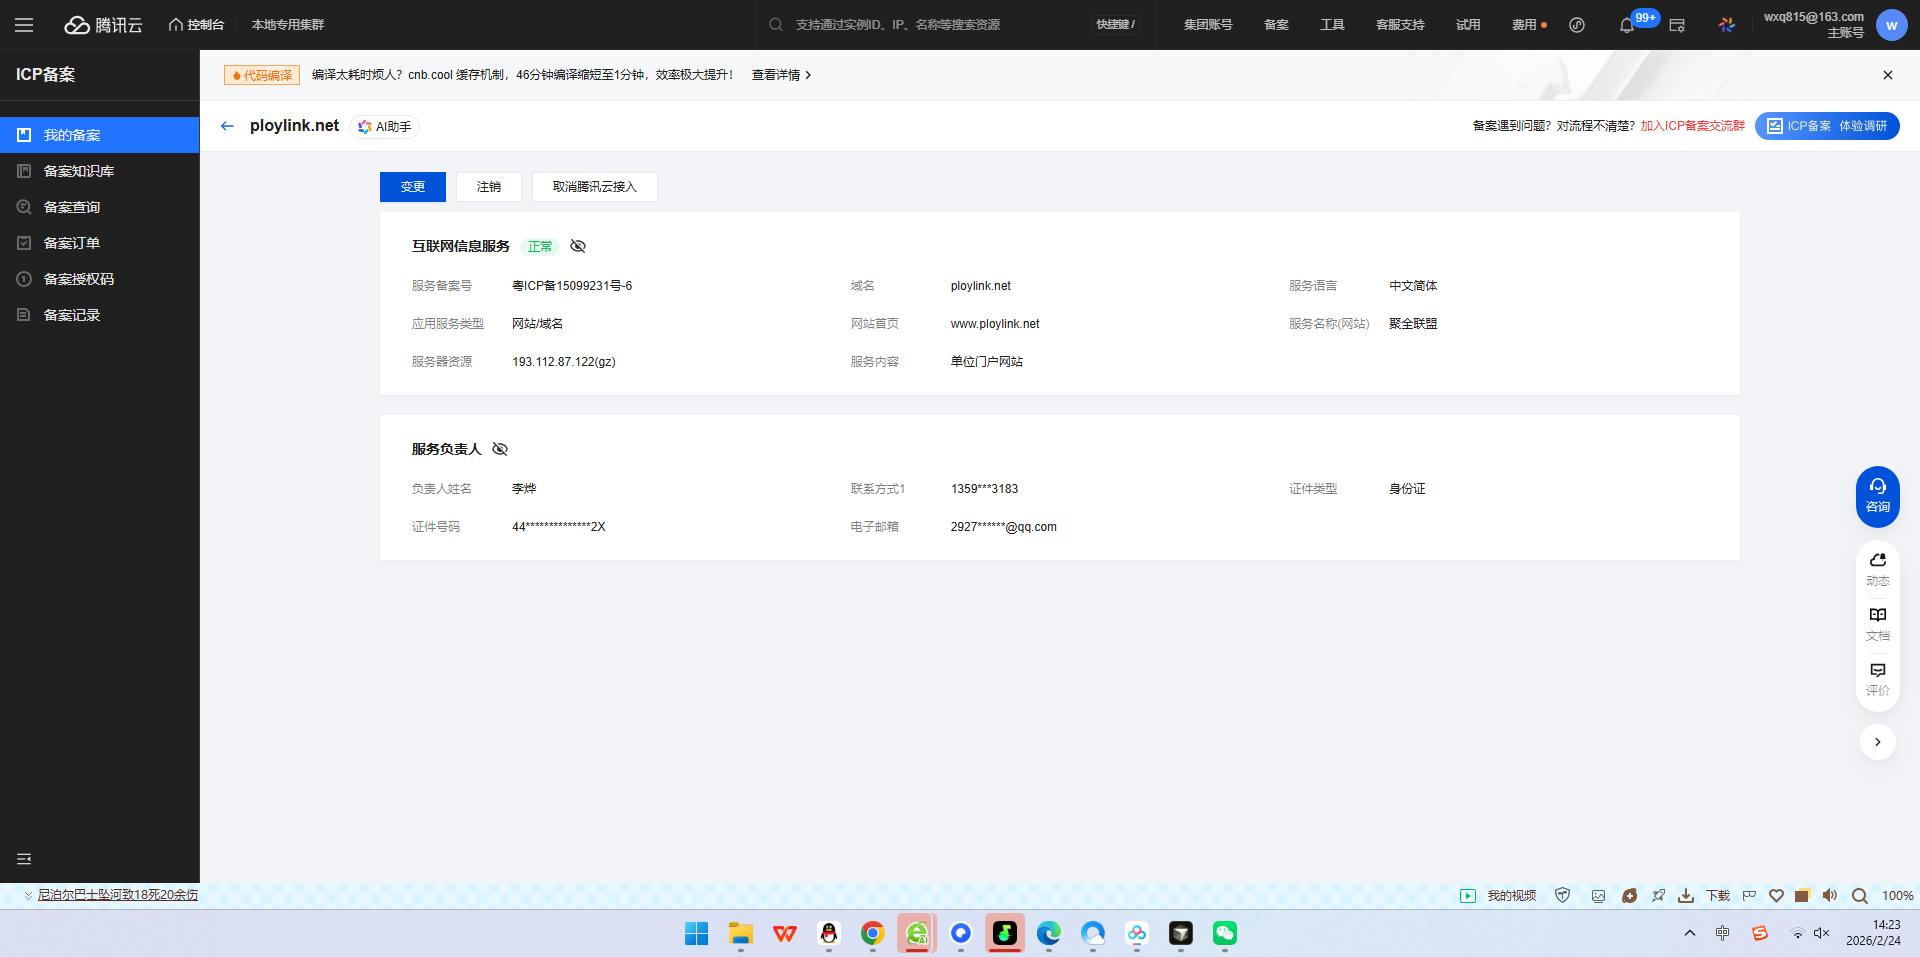Open the hamburger navigation menu
The width and height of the screenshot is (1920, 957).
click(x=24, y=25)
